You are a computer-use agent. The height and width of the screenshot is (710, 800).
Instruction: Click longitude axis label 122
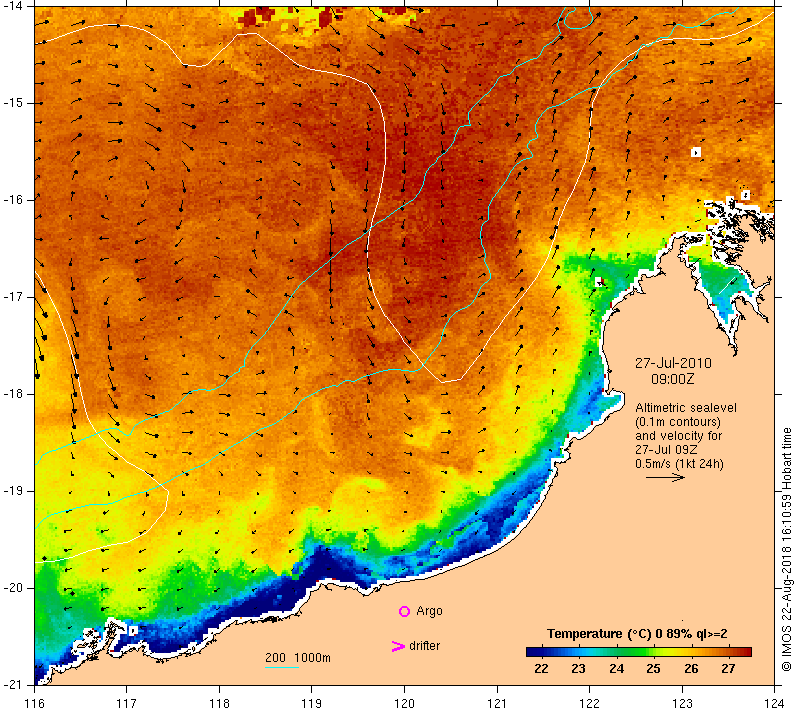click(589, 703)
